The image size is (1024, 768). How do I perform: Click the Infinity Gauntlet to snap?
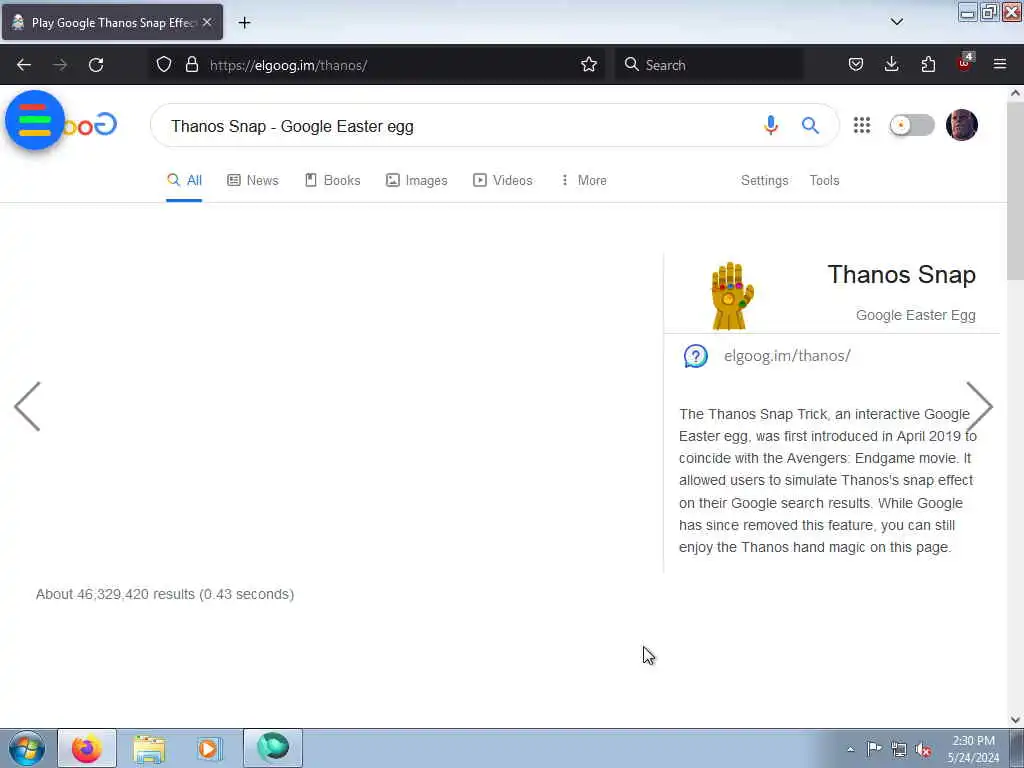[732, 296]
